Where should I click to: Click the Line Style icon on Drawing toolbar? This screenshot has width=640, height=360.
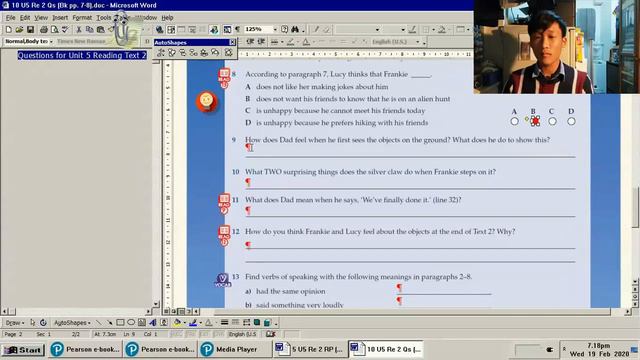[224, 322]
